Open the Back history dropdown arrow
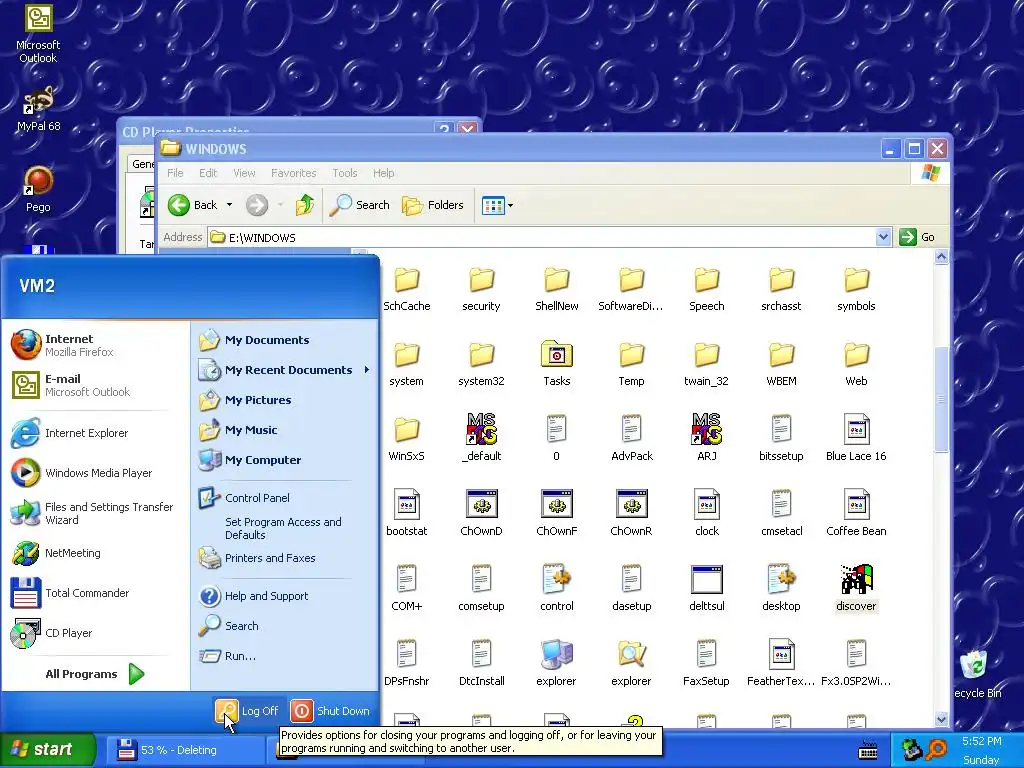Screen dimensions: 1024x768 click(229, 205)
